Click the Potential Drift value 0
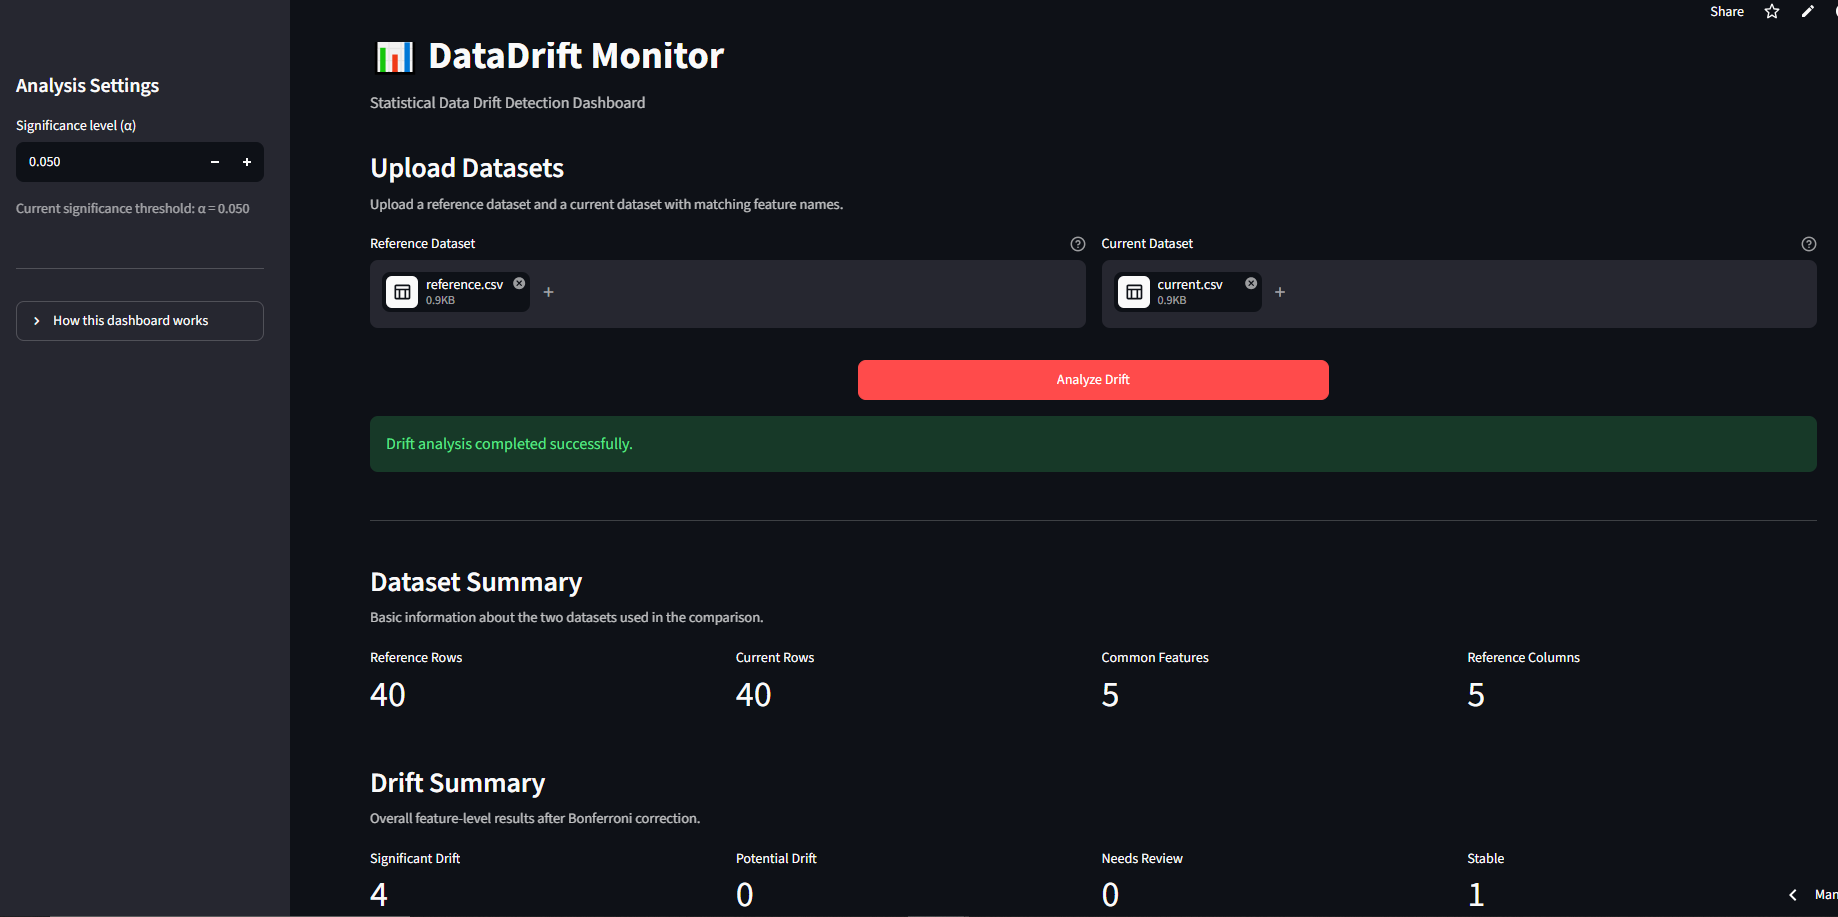The image size is (1838, 917). (745, 895)
